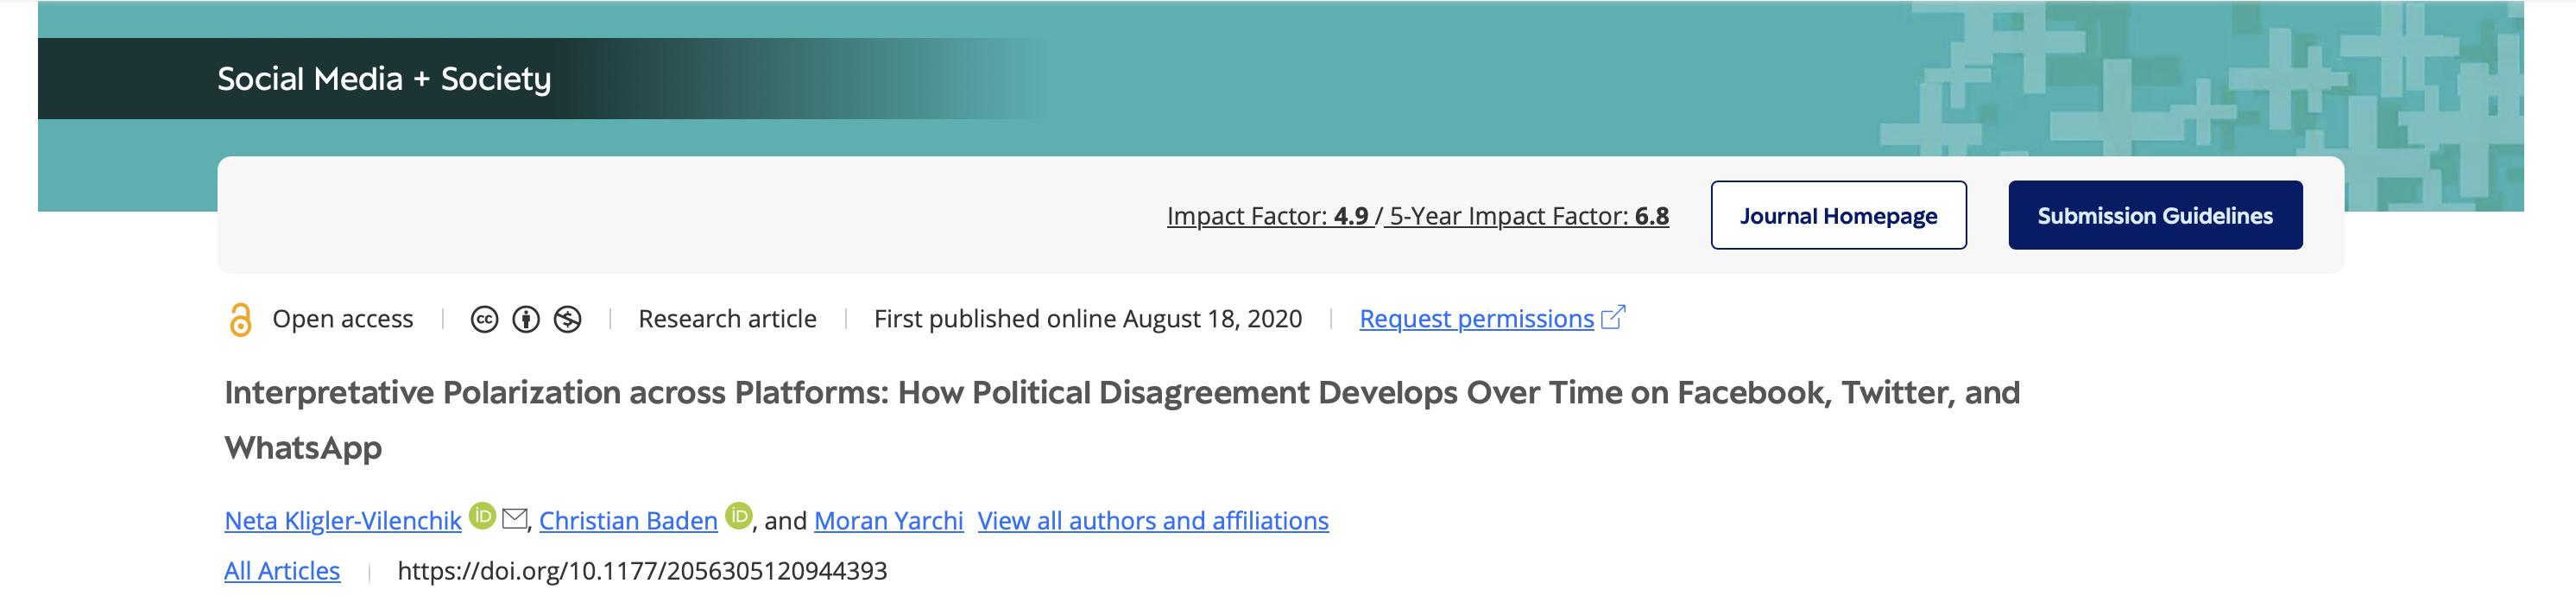Open Christian Baden's ORCID iD icon
Viewport: 2576px width, 596px height.
739,516
